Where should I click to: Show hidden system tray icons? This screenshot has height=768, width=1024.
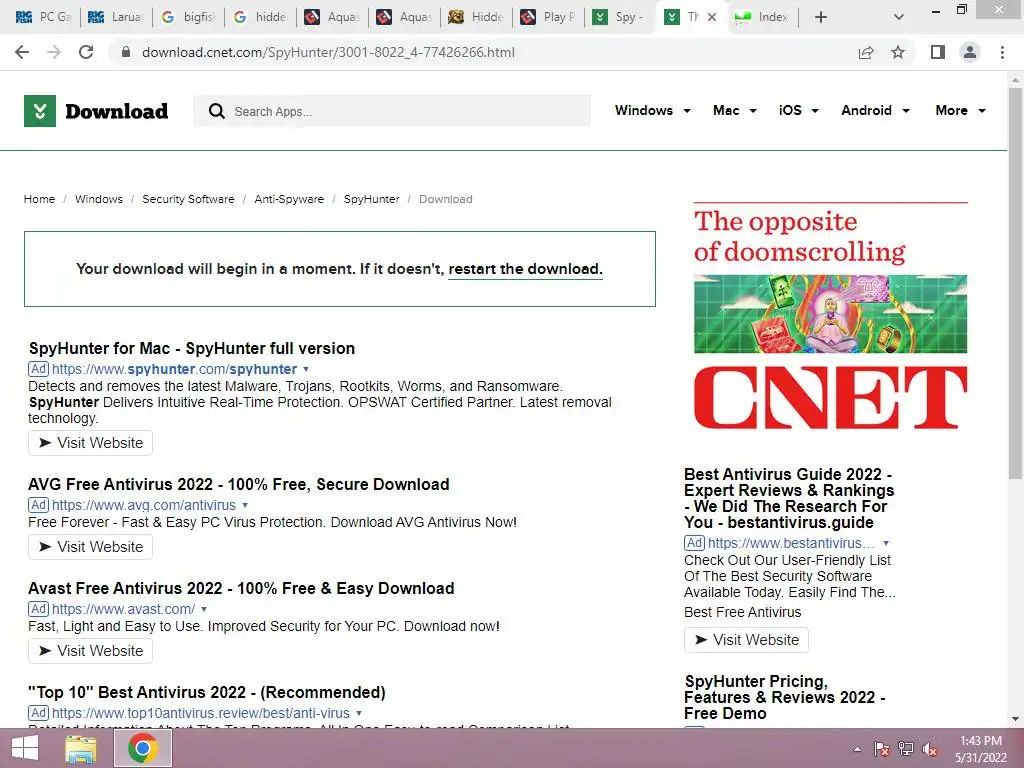[x=857, y=749]
